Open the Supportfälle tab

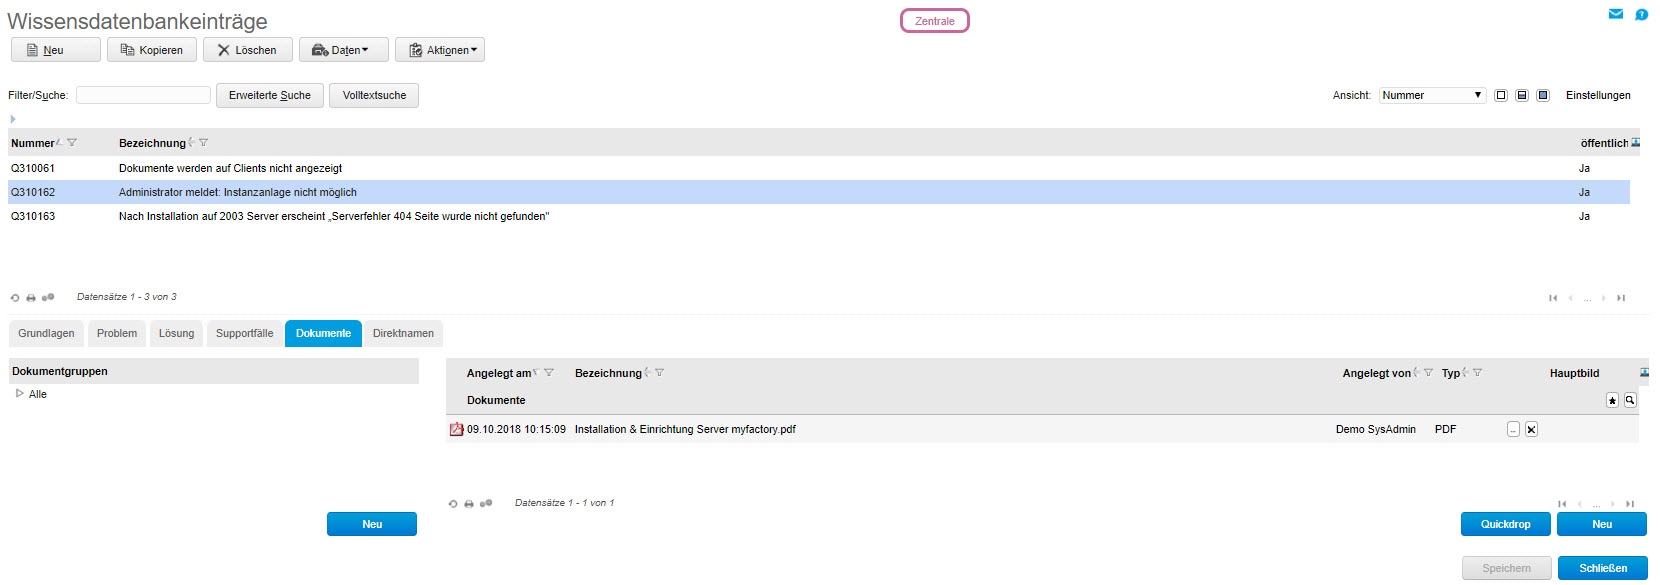(245, 334)
